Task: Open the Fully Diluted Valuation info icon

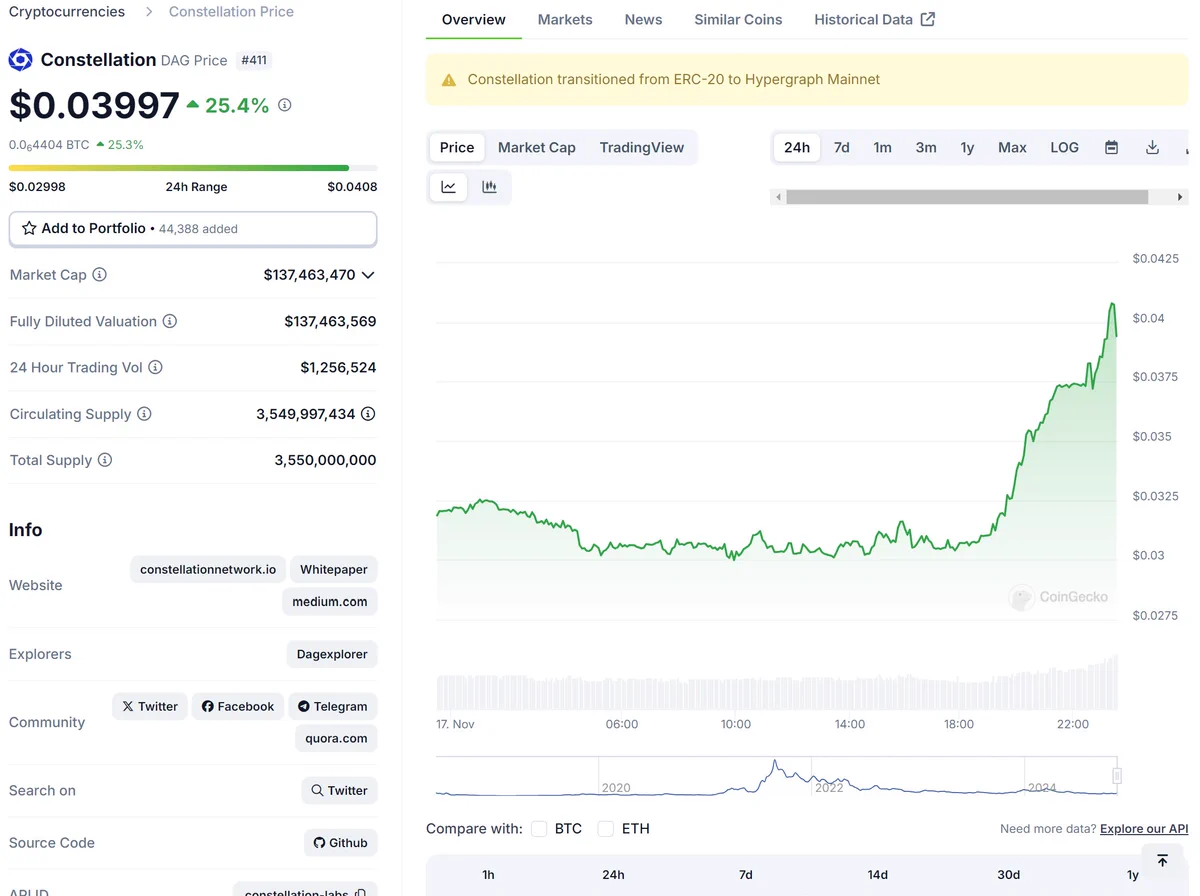Action: pos(170,321)
